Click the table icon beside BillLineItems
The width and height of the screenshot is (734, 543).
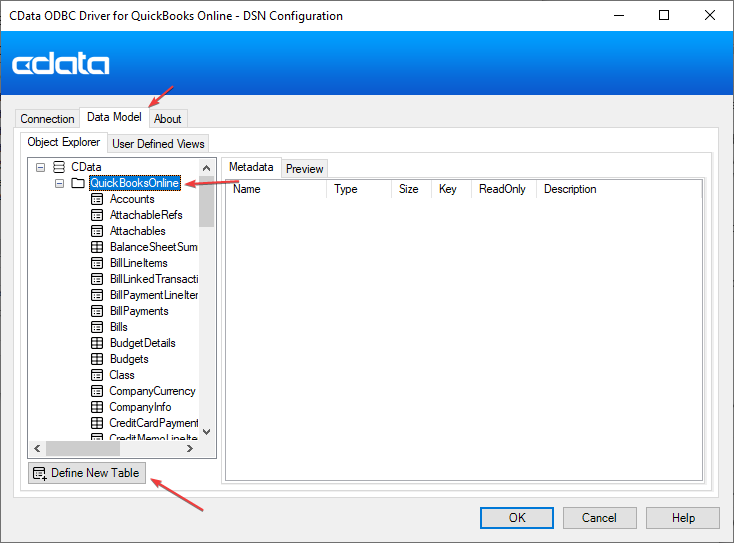97,263
